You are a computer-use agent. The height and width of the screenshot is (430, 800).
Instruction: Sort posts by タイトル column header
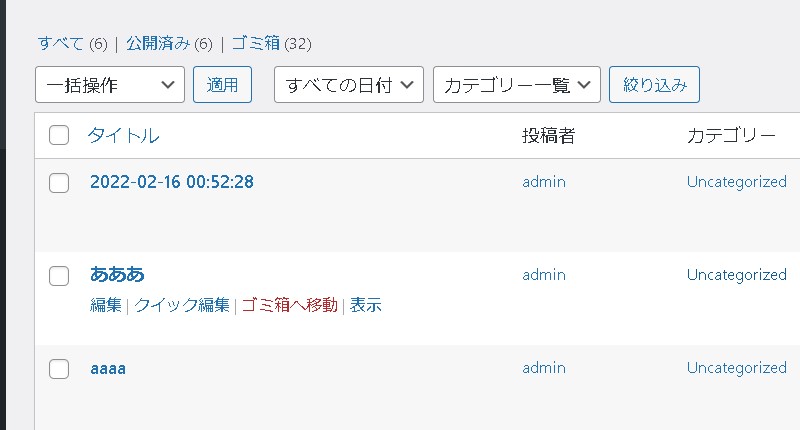click(123, 136)
